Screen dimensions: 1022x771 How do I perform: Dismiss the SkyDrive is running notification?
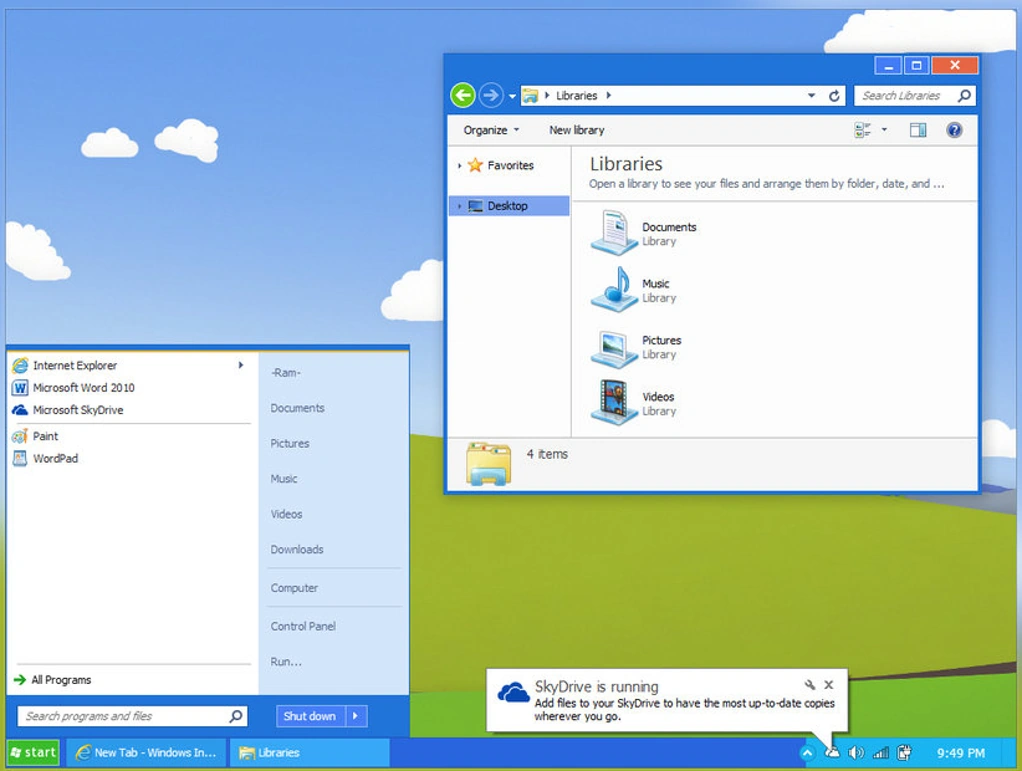(x=828, y=685)
